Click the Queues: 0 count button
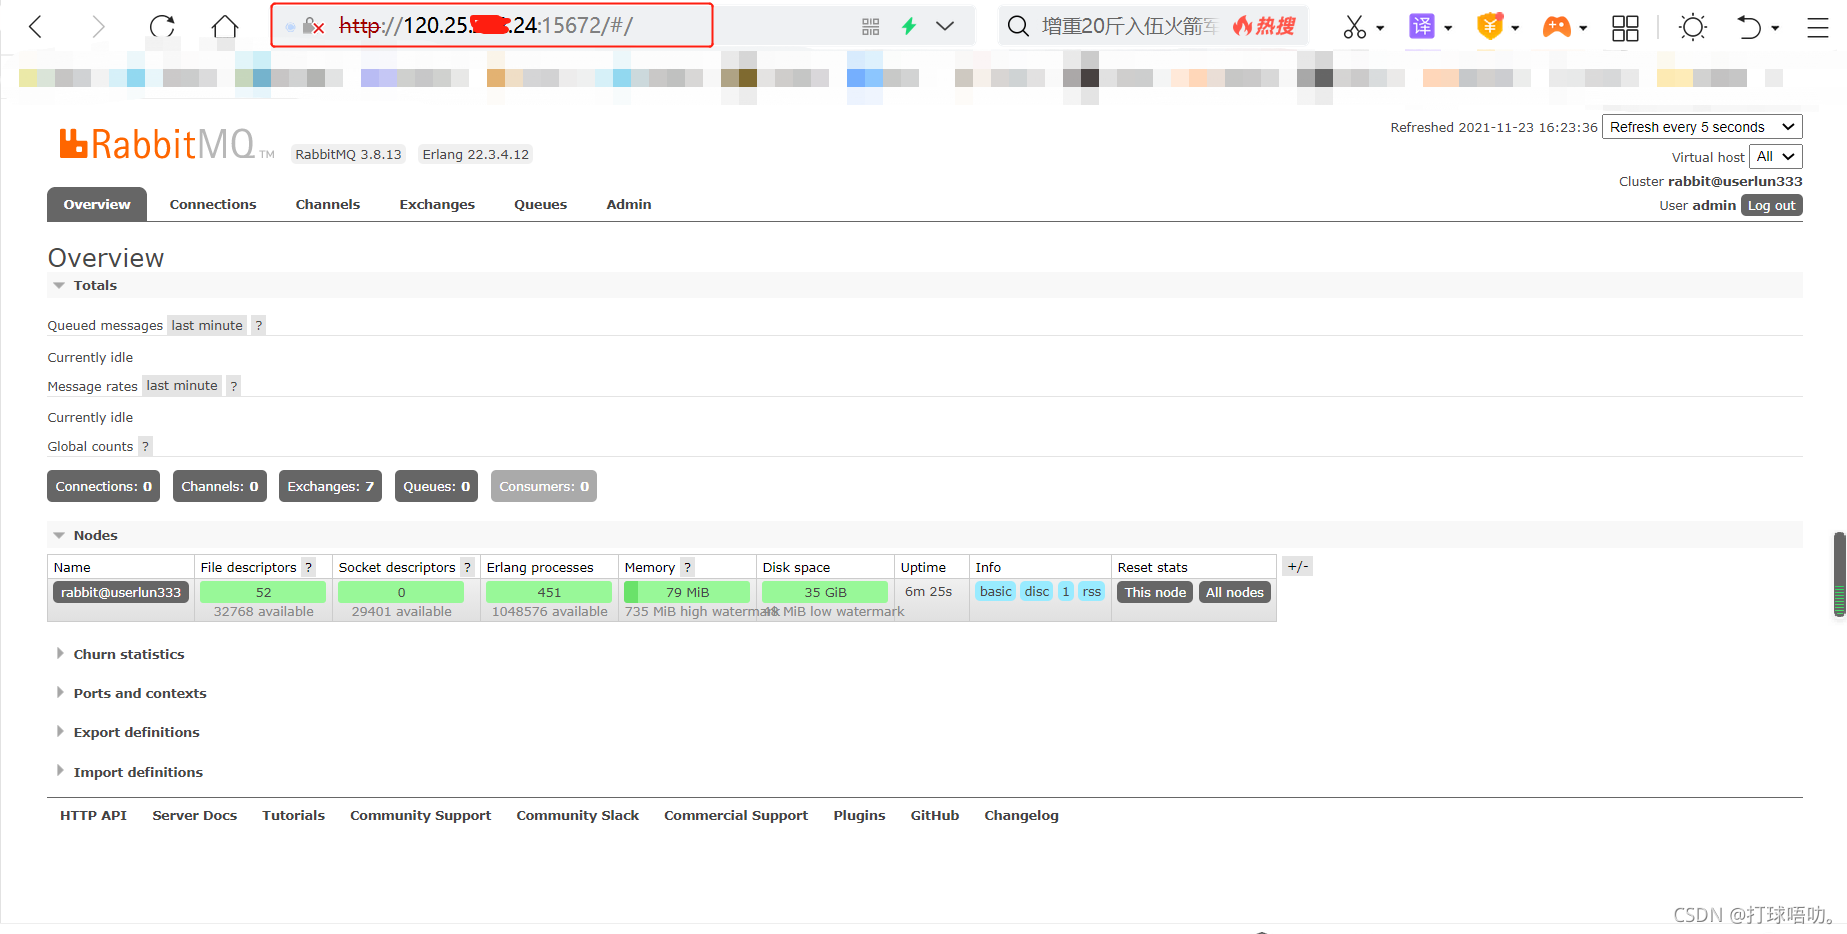Screen dimensions: 1847x934 point(437,486)
